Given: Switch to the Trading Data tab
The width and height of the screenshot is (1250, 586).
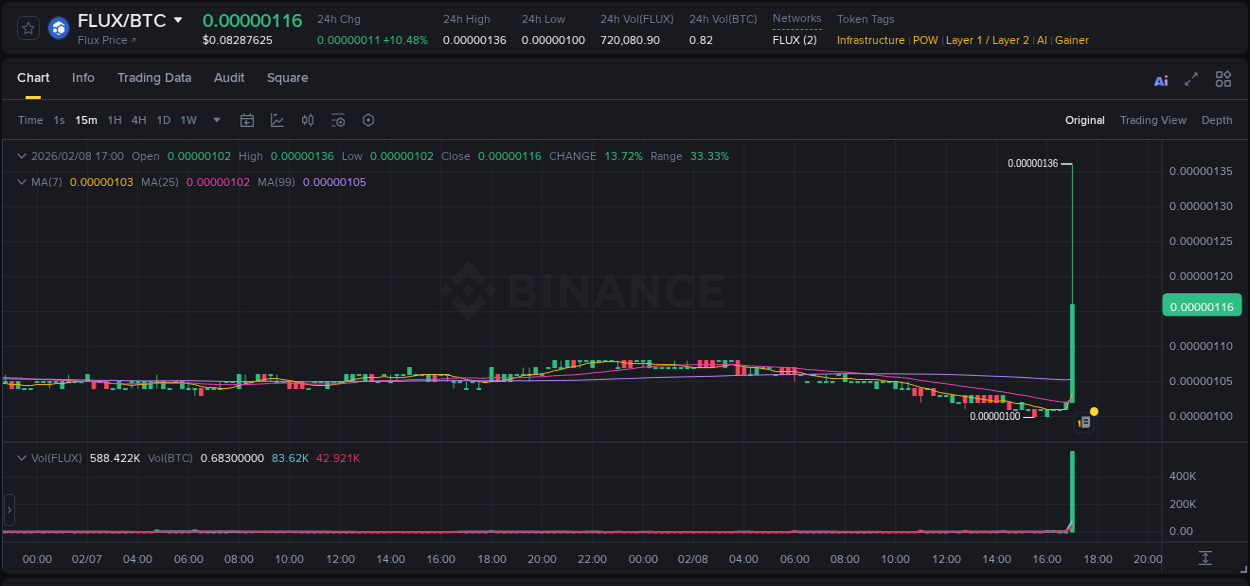Looking at the screenshot, I should tap(154, 78).
